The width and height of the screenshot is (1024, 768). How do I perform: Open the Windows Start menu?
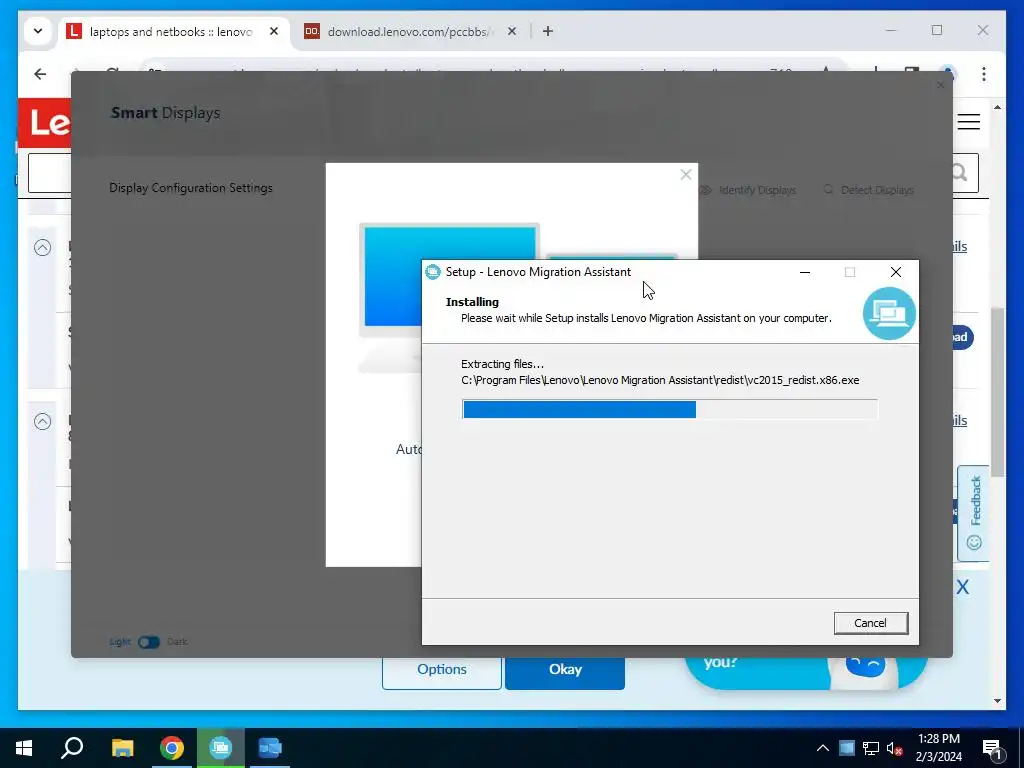[x=24, y=748]
